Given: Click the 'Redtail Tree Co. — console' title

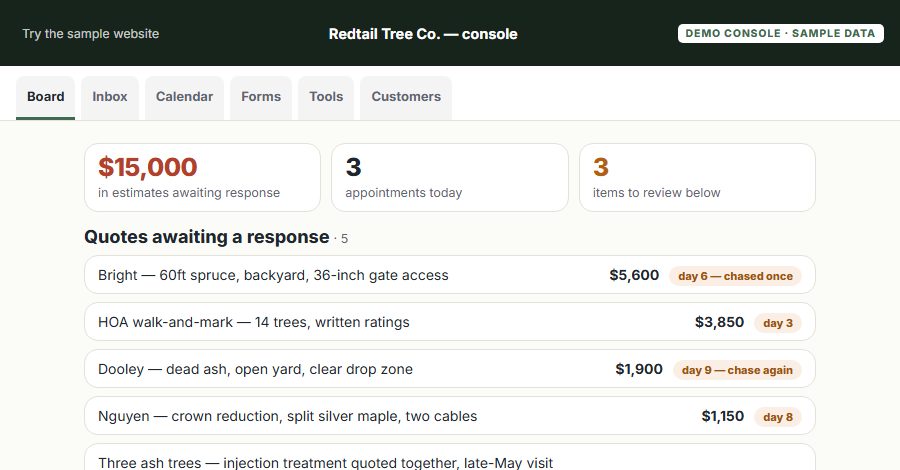Looking at the screenshot, I should coord(423,34).
